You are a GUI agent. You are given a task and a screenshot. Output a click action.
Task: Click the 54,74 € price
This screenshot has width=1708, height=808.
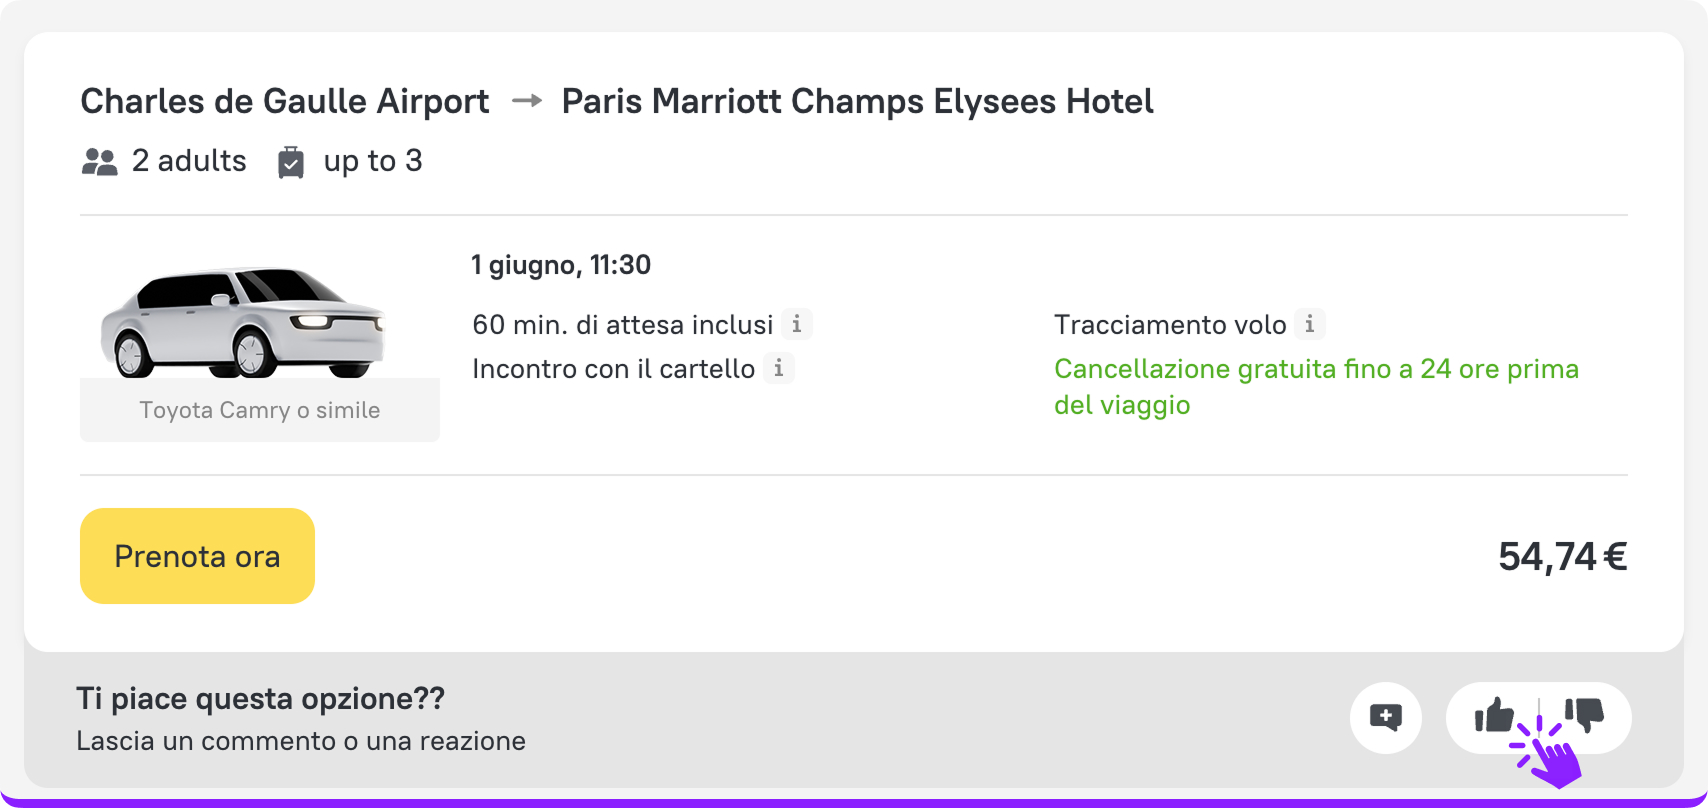click(1562, 557)
